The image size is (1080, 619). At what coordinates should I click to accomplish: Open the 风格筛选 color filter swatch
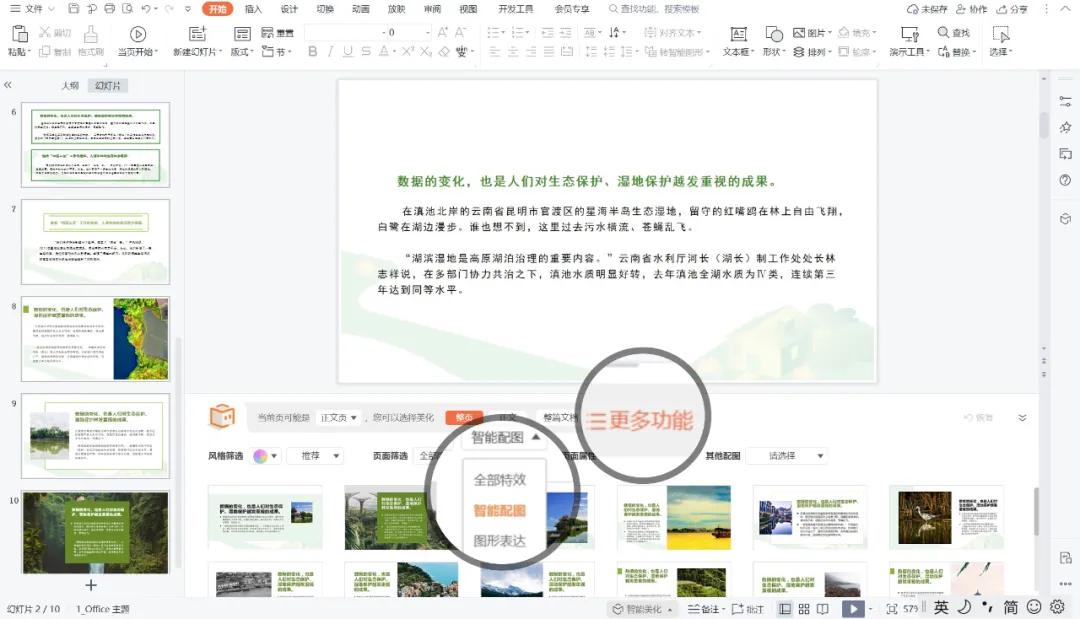[x=262, y=455]
